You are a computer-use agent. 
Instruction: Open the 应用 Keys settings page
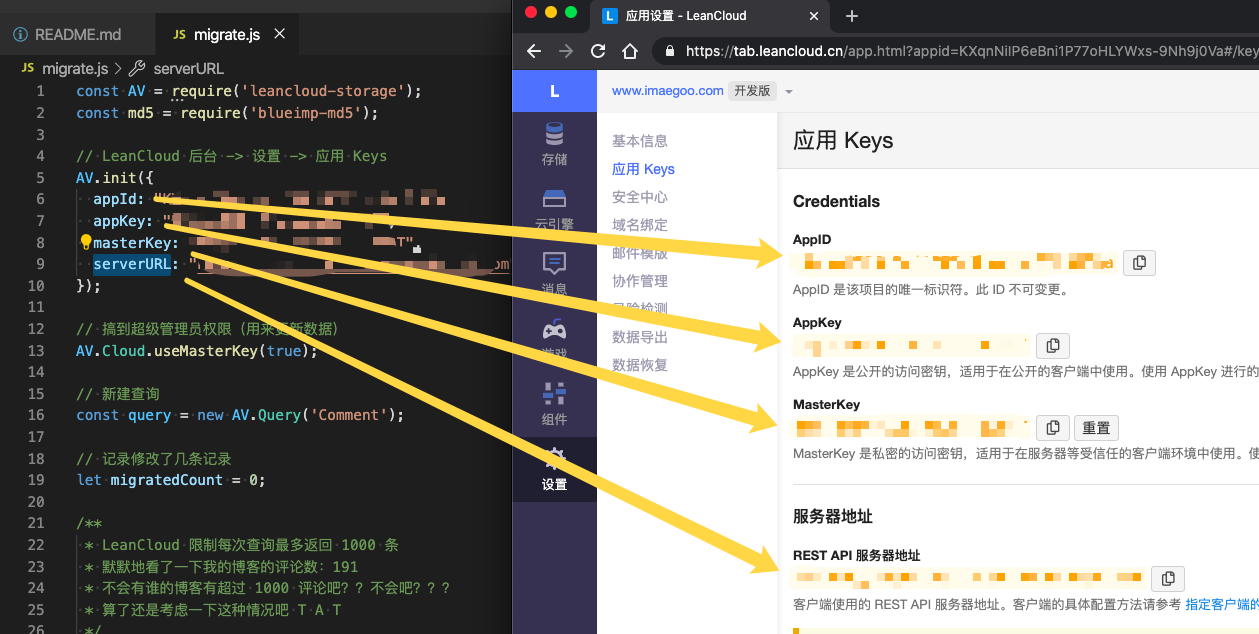tap(643, 169)
